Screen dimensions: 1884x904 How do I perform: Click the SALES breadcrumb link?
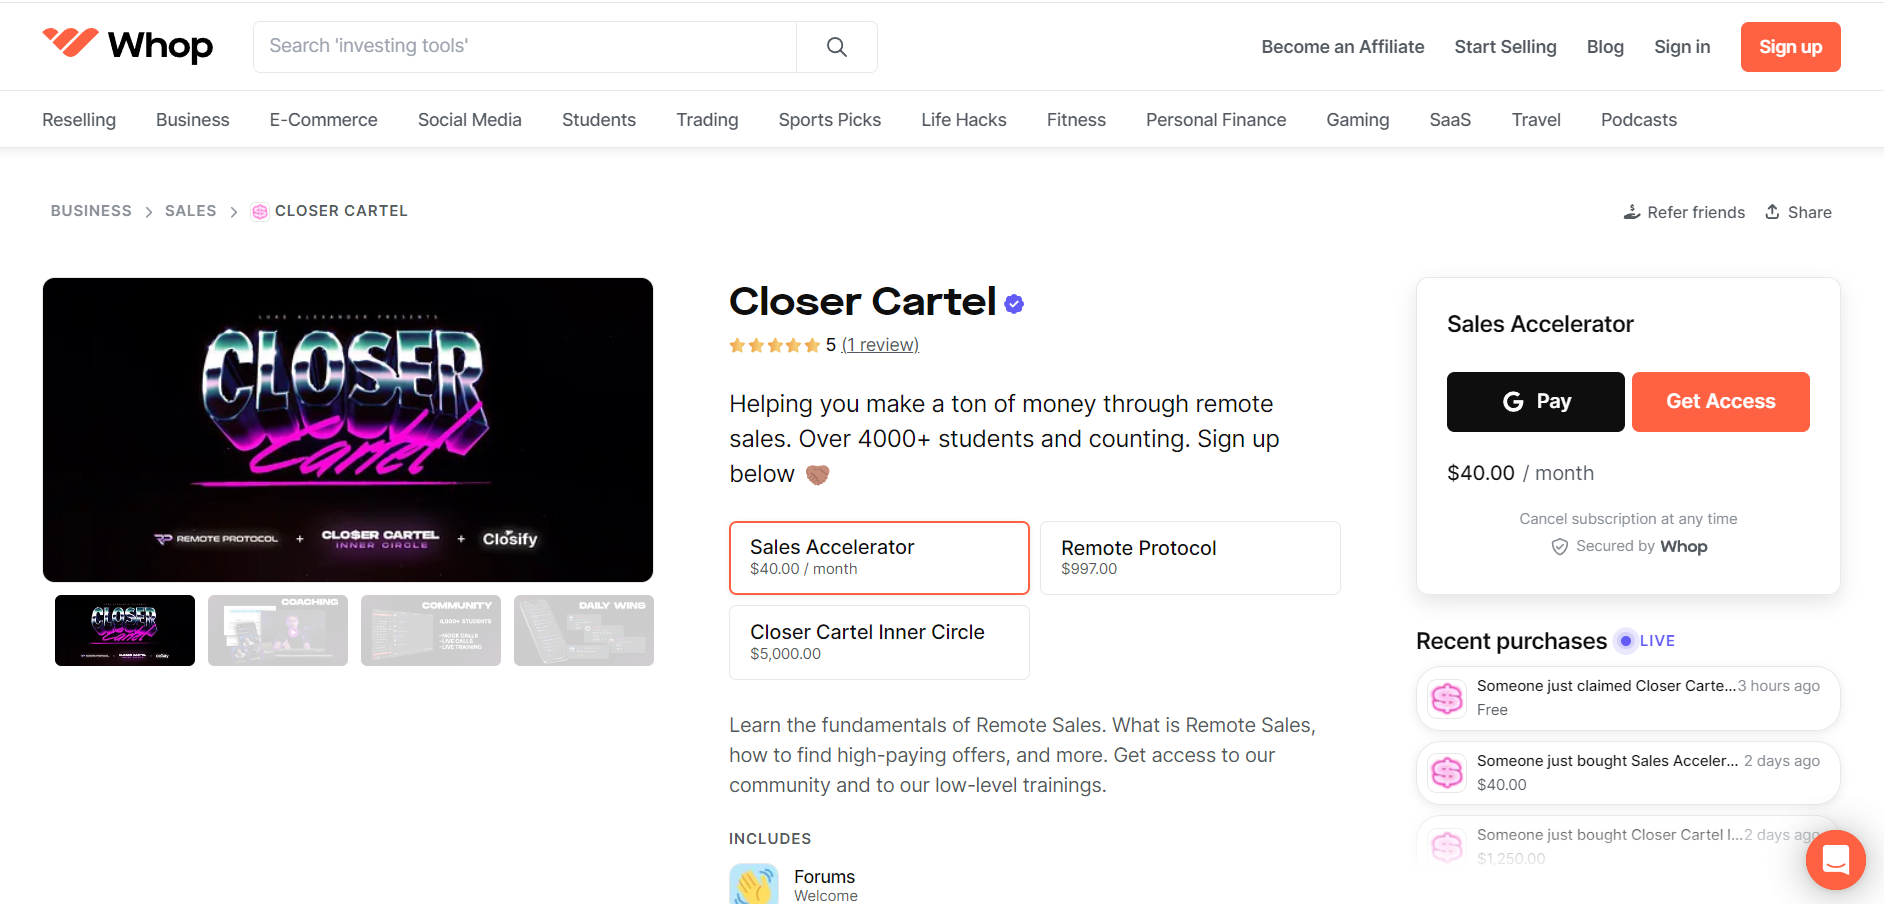pyautogui.click(x=190, y=211)
